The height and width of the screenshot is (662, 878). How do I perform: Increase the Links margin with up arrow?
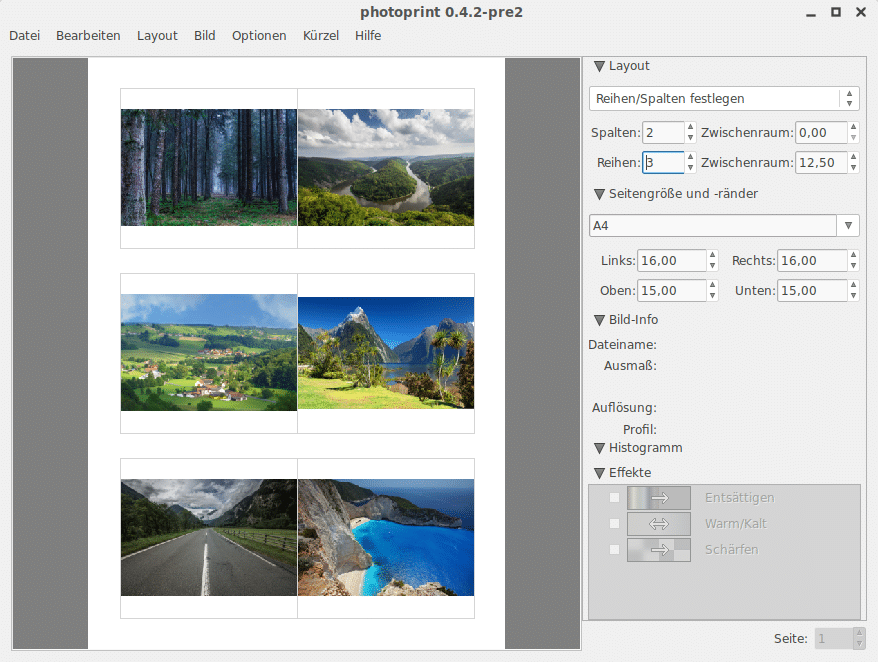click(x=712, y=255)
